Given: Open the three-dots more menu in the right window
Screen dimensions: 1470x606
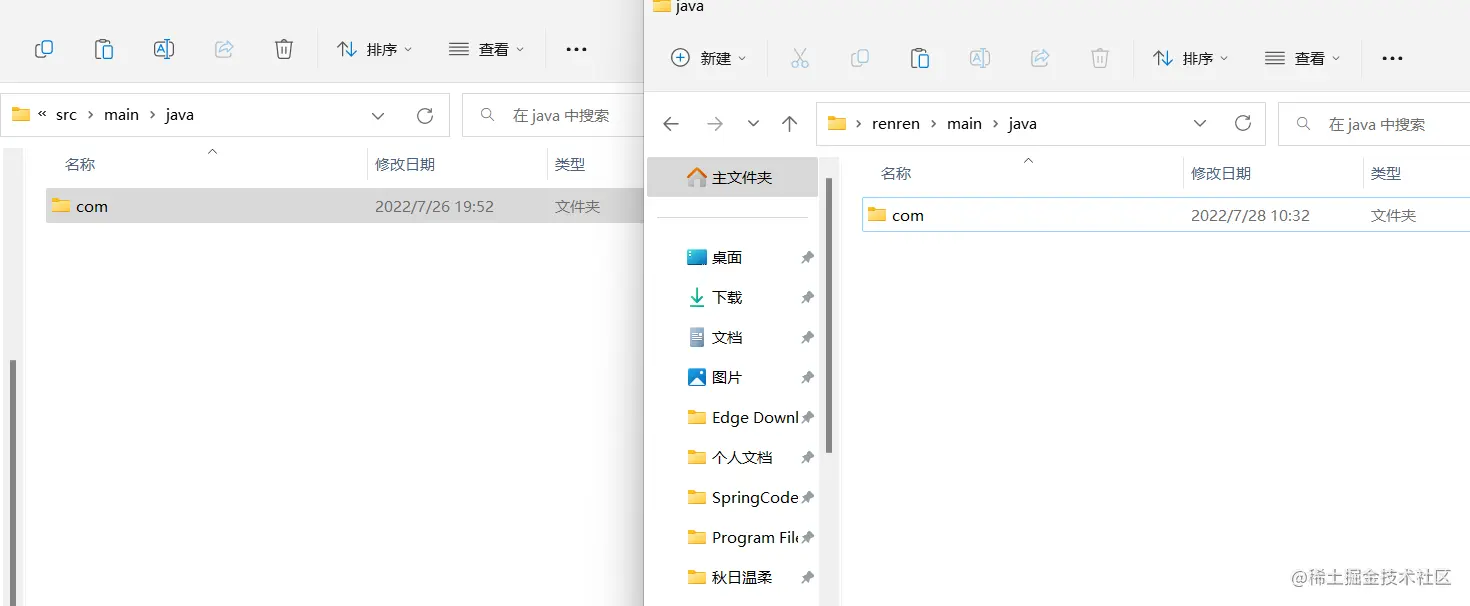Looking at the screenshot, I should pos(1392,58).
